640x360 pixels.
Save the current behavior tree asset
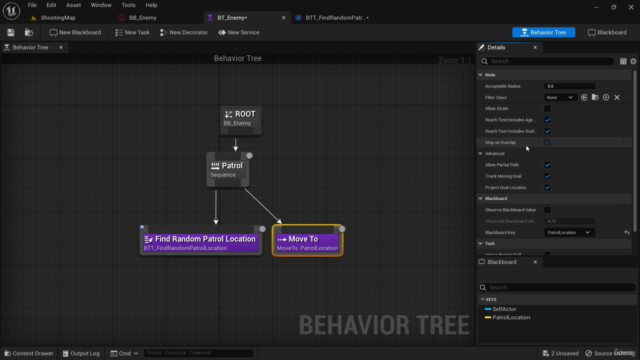point(11,32)
